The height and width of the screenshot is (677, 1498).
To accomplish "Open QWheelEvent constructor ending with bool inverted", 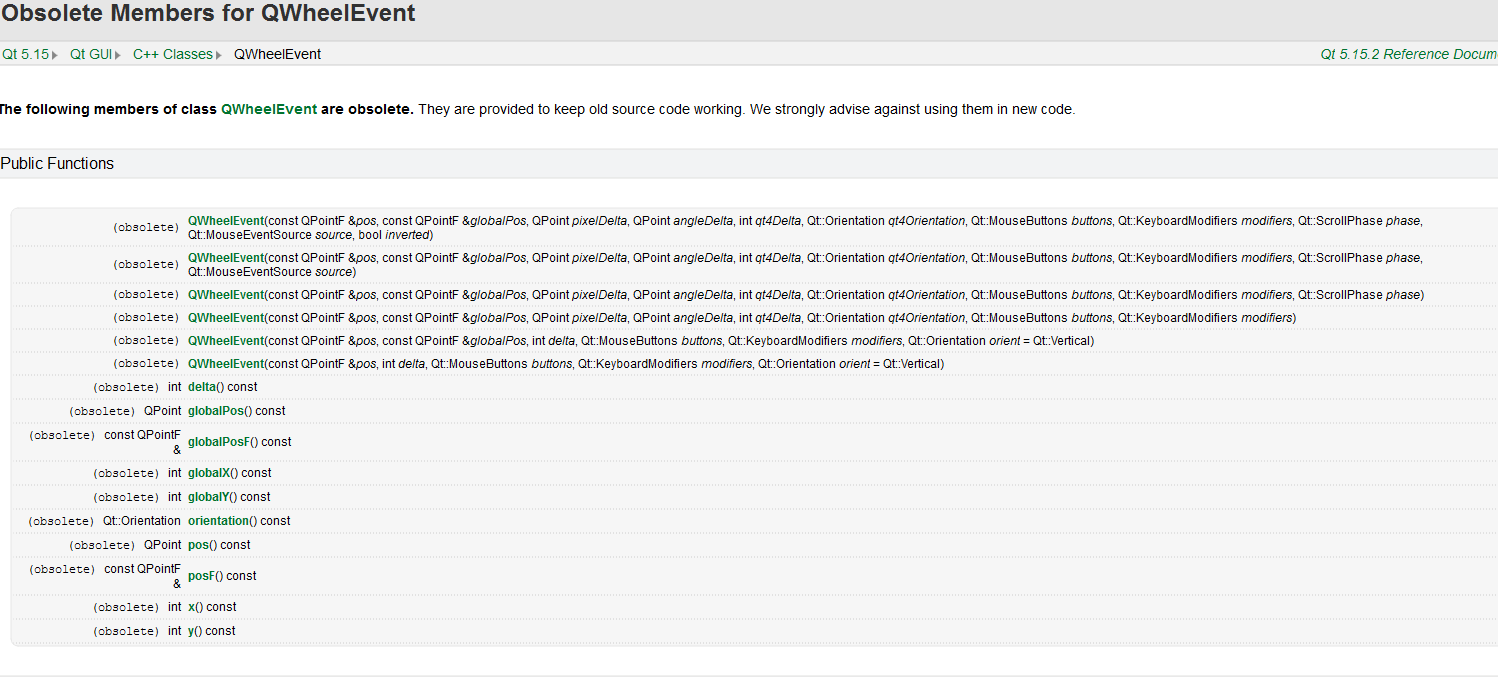I will tap(226, 221).
